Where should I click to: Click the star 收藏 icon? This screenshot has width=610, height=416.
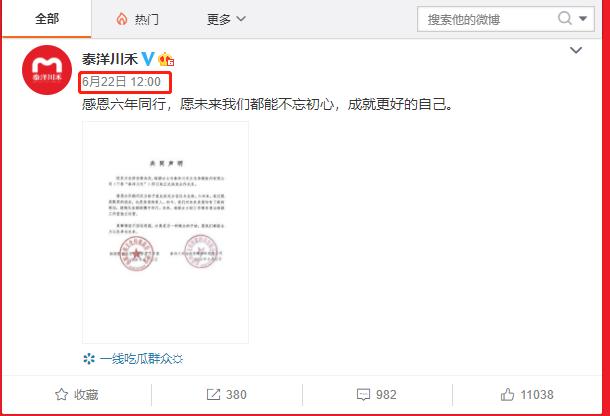coord(61,395)
